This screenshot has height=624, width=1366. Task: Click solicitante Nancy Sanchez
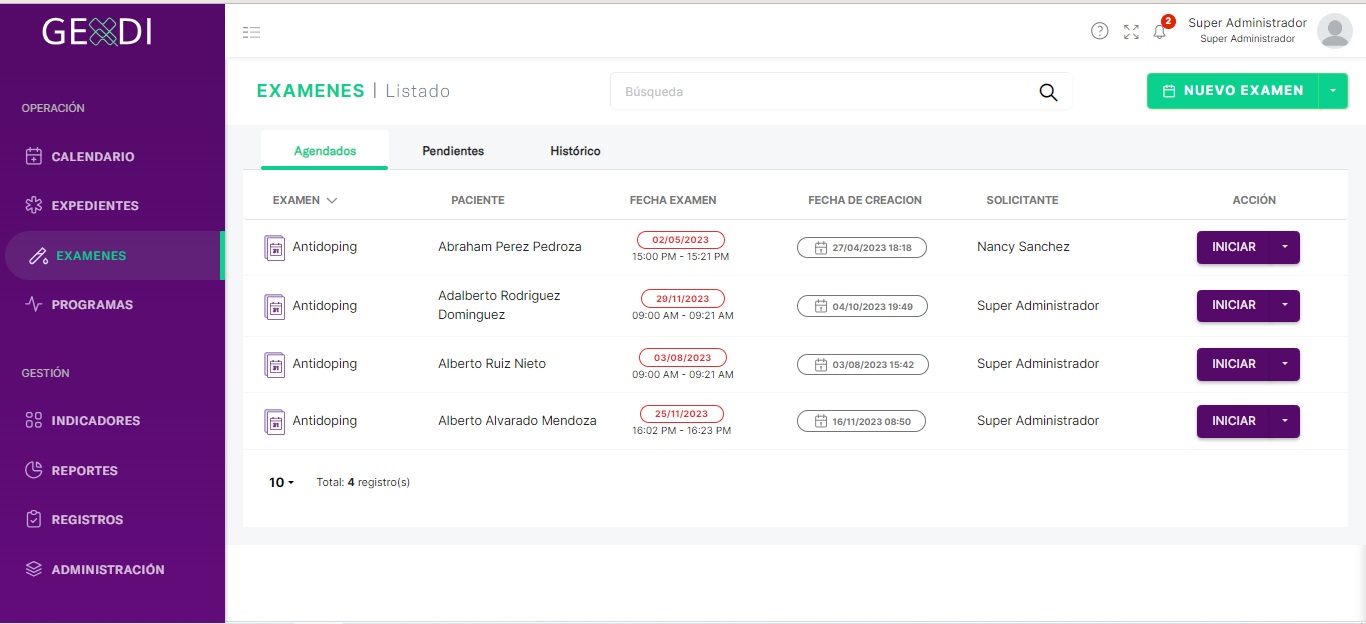point(1023,247)
